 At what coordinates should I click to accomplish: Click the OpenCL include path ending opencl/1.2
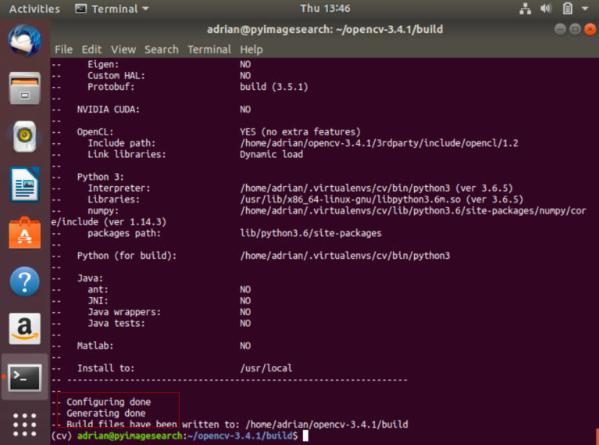point(379,143)
